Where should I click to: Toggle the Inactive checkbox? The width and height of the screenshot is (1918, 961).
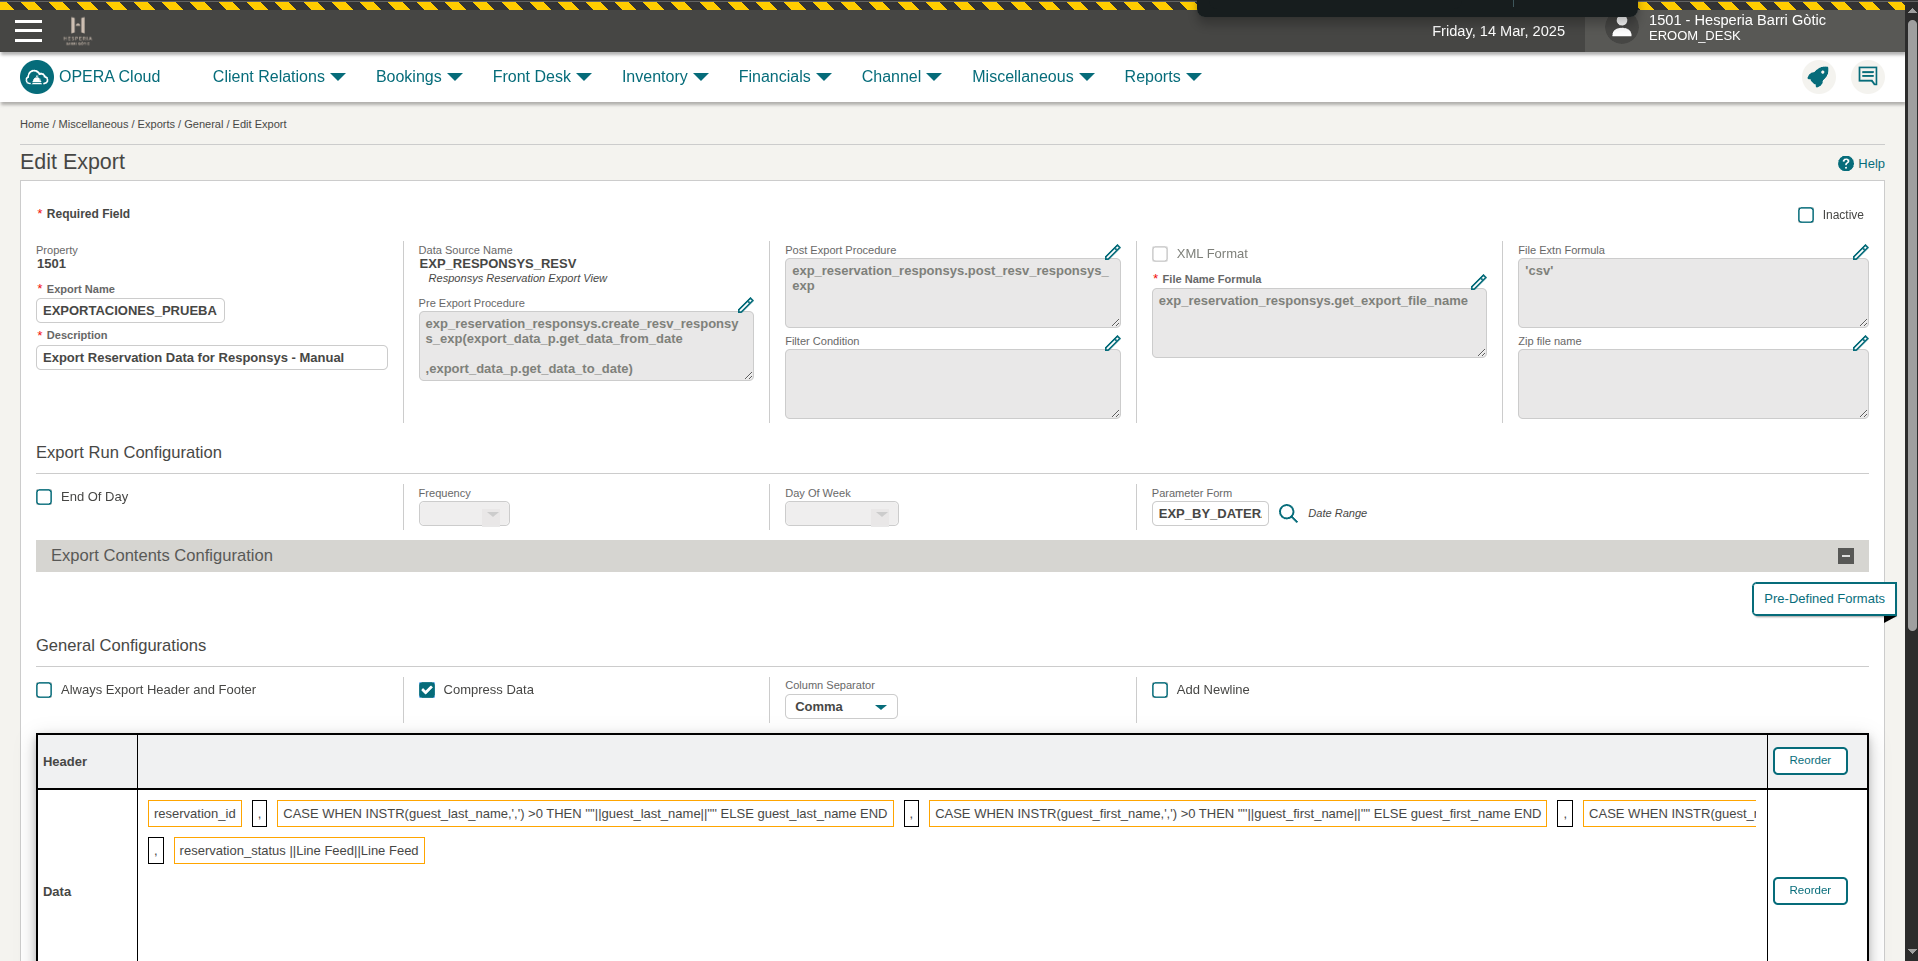[x=1806, y=215]
